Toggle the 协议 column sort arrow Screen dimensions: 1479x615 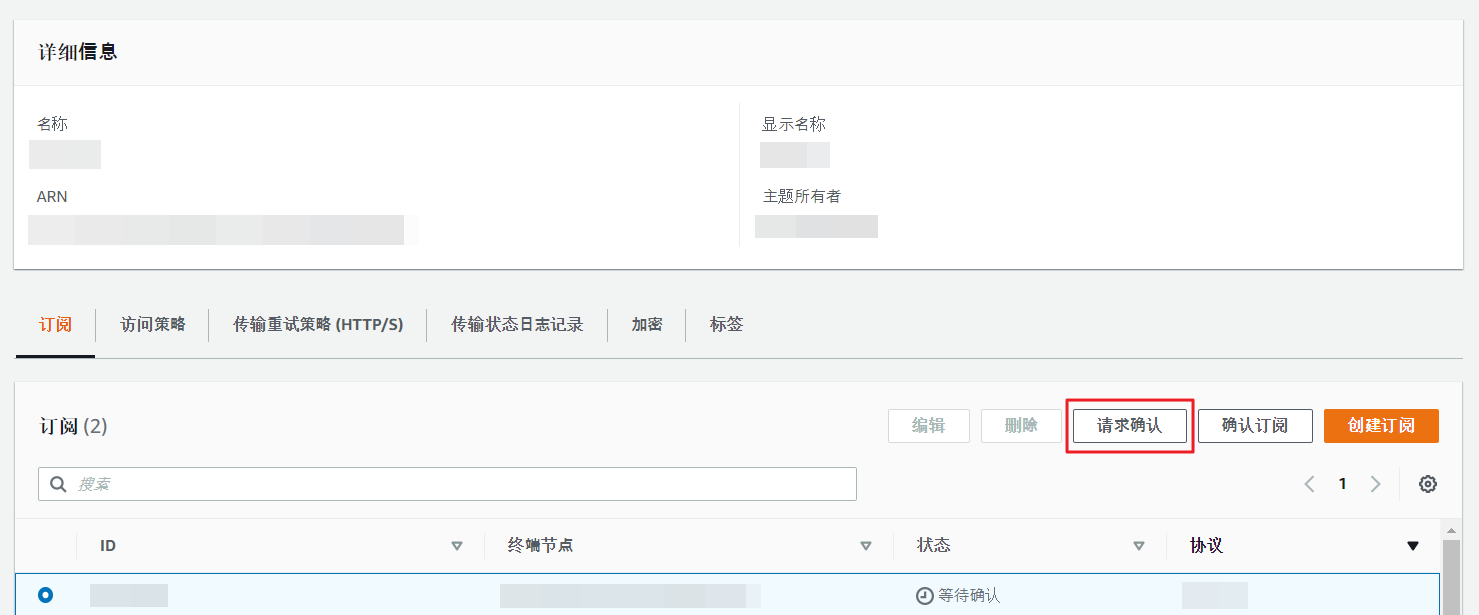1412,546
